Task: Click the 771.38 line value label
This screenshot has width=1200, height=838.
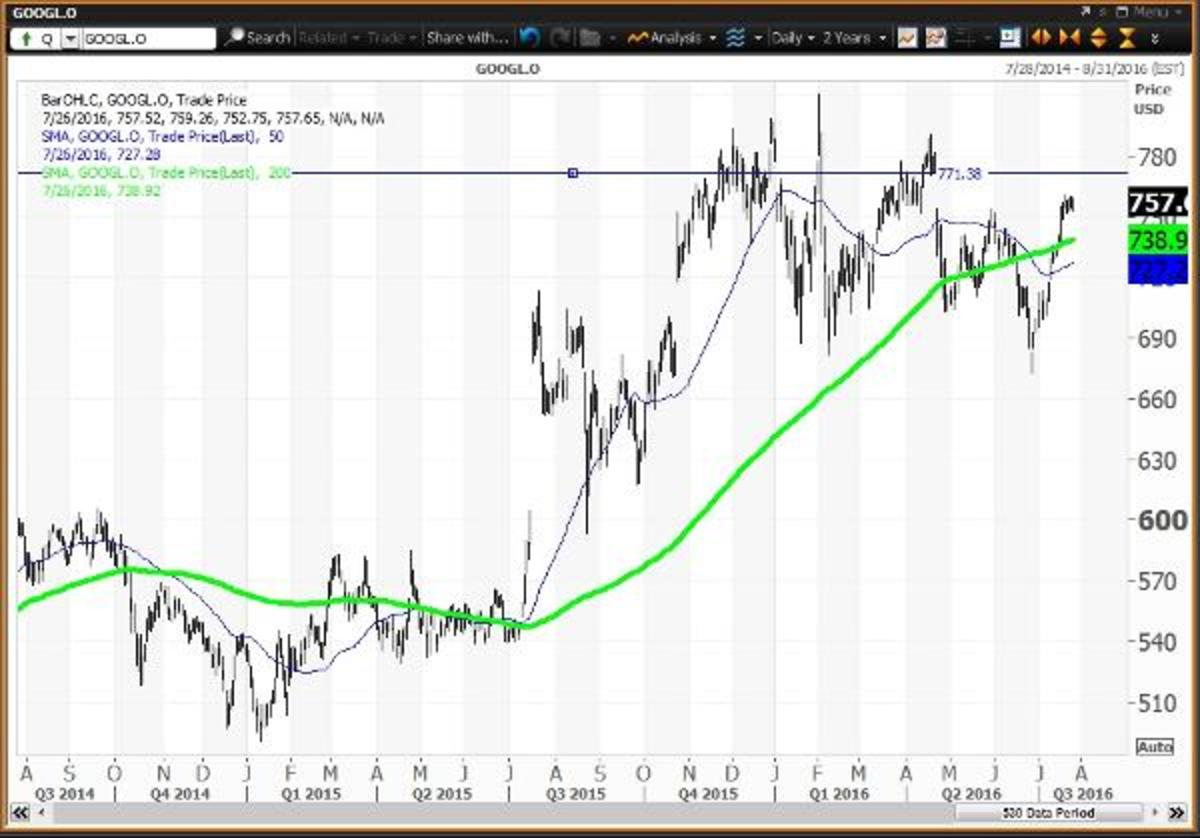Action: (959, 173)
